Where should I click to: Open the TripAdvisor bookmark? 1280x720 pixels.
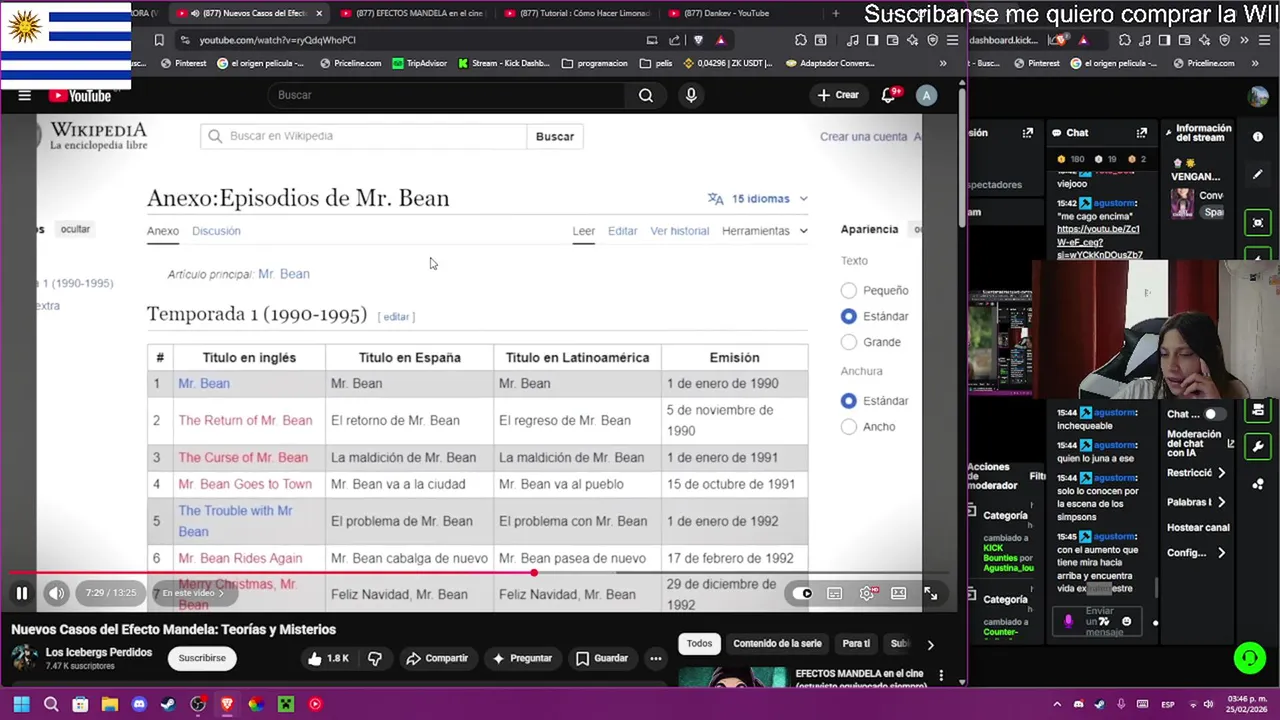pyautogui.click(x=420, y=63)
